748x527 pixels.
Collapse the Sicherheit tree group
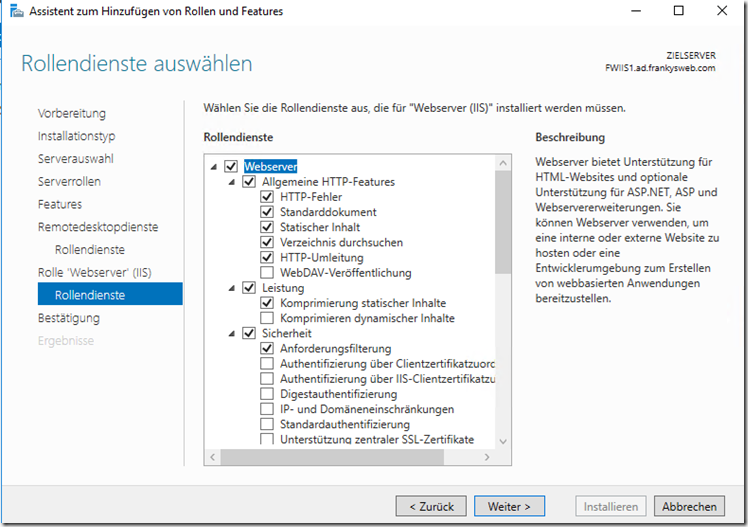[232, 333]
